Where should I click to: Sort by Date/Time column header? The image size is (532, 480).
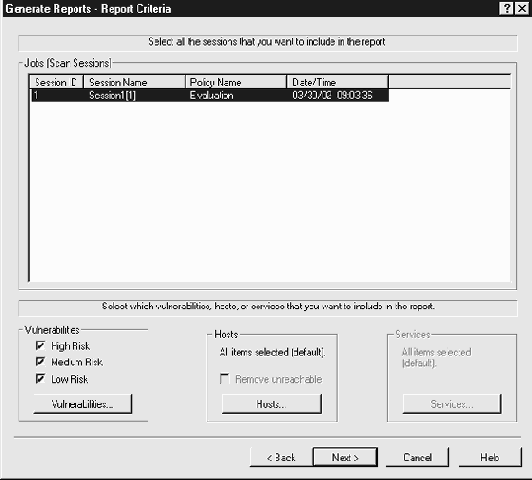pos(338,82)
